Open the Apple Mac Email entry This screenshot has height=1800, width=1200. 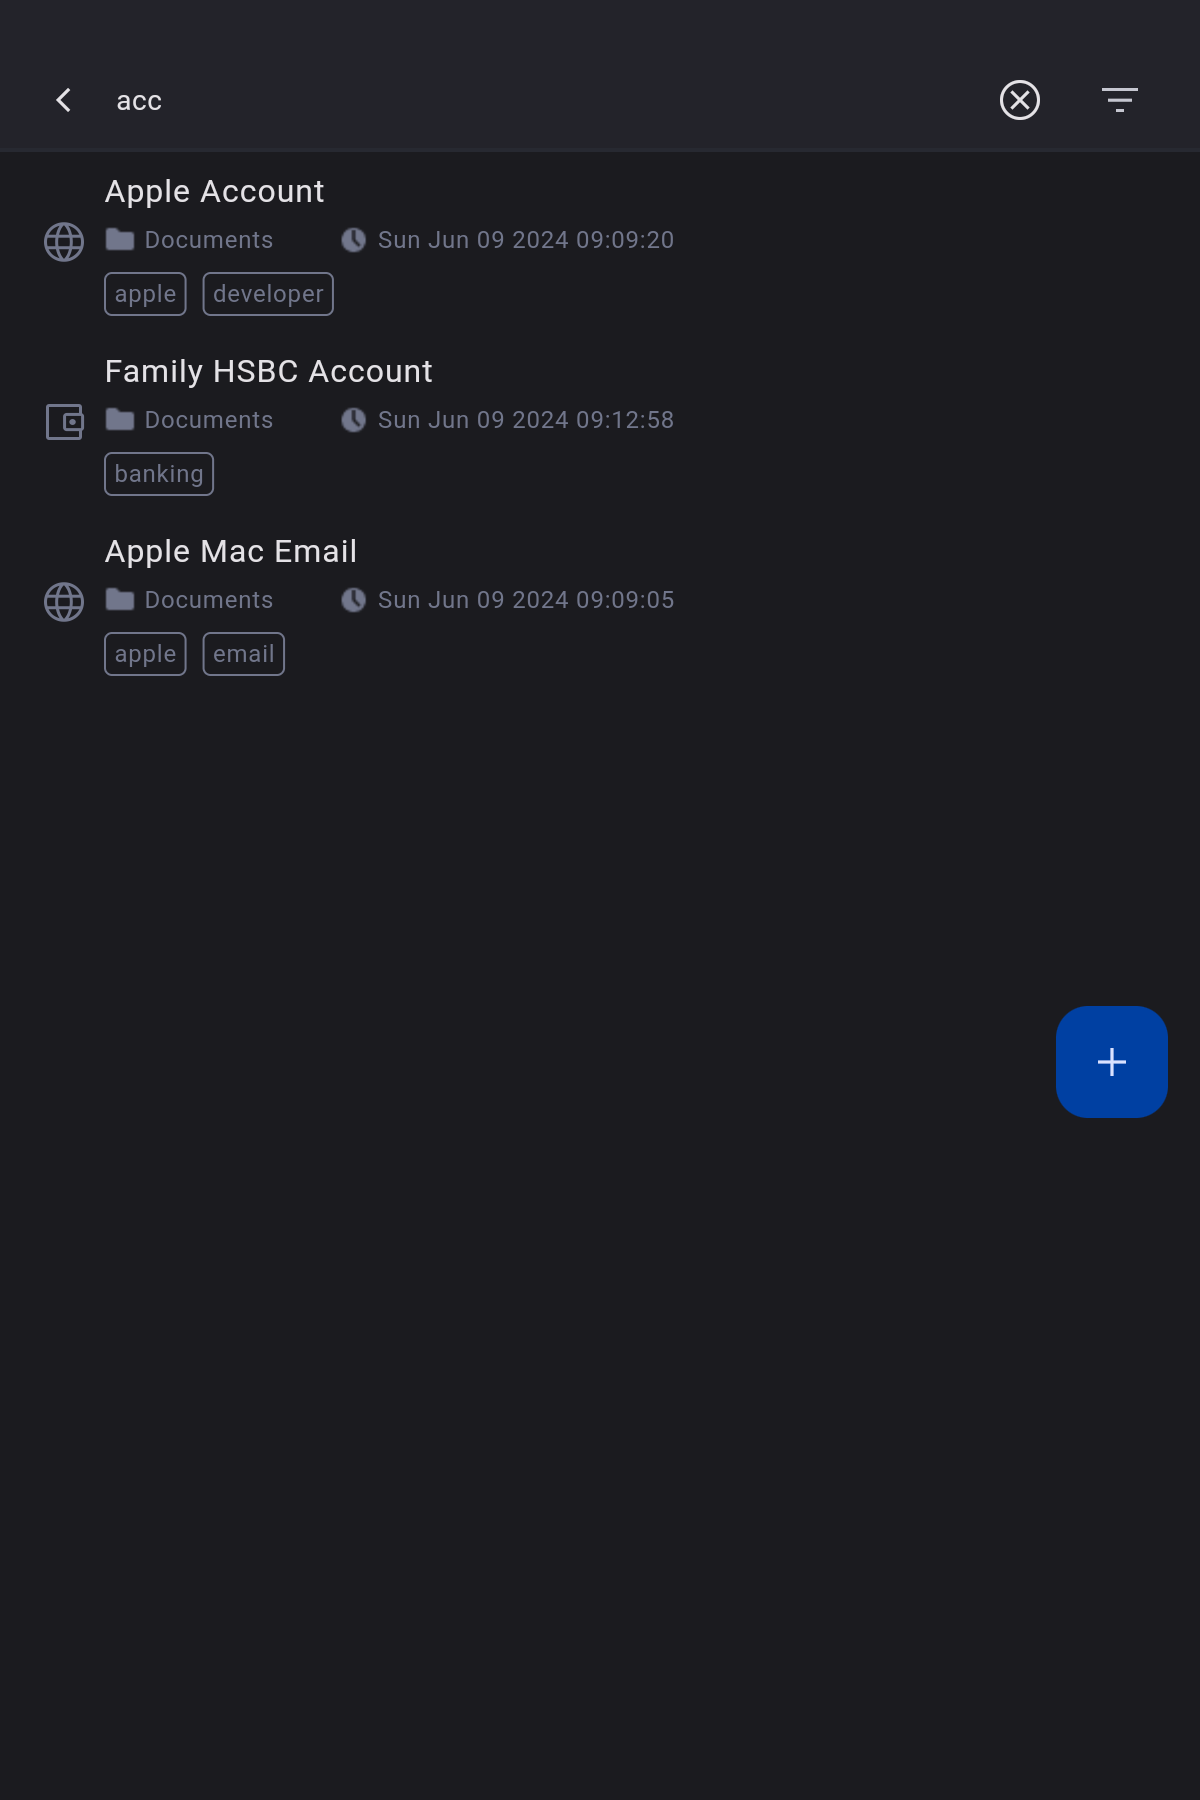coord(600,603)
